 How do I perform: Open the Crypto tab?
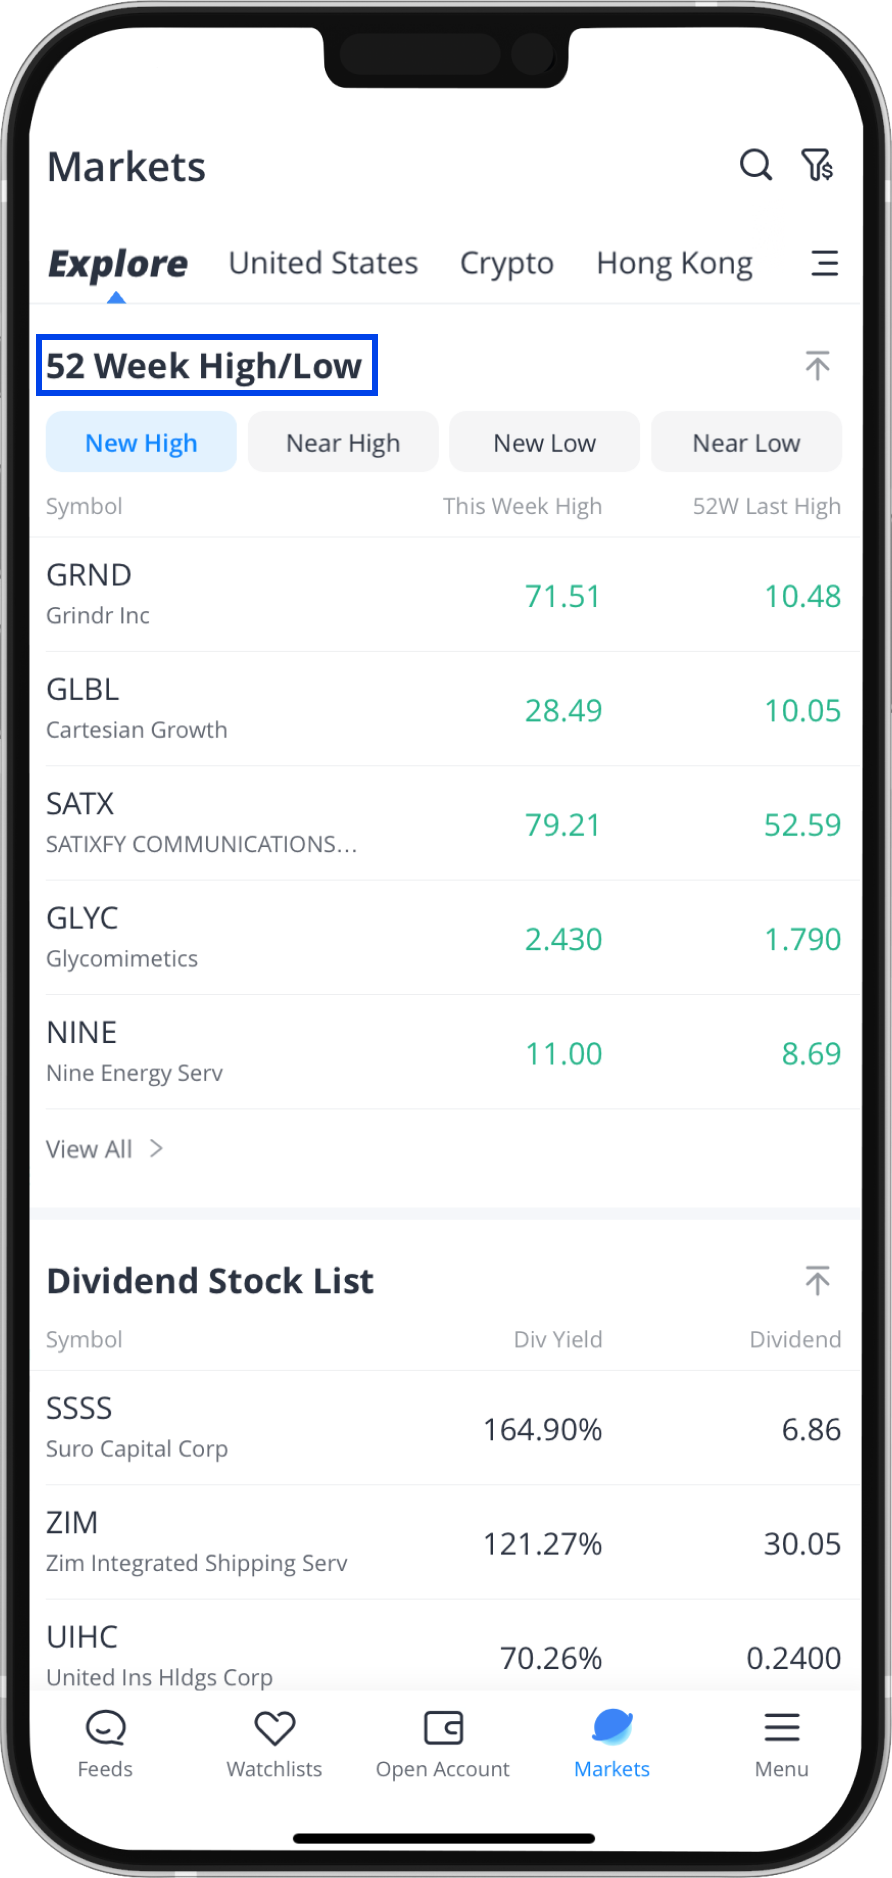tap(506, 263)
